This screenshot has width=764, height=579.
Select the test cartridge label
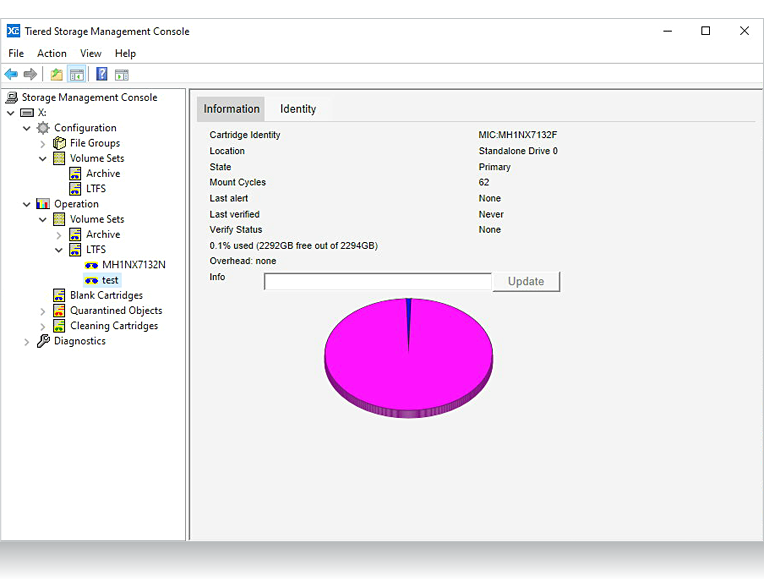tap(110, 280)
